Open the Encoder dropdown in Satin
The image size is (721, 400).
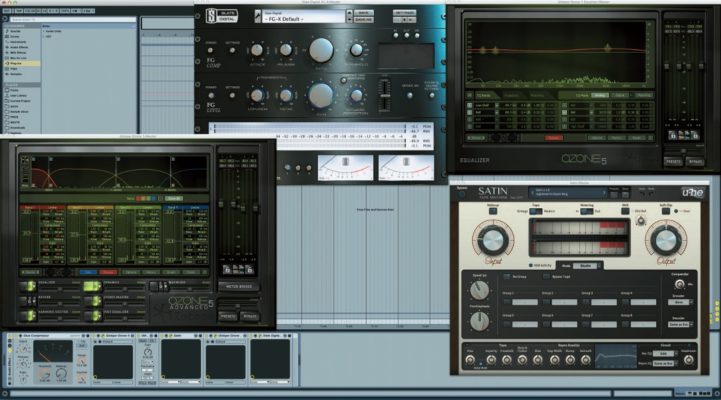(680, 303)
